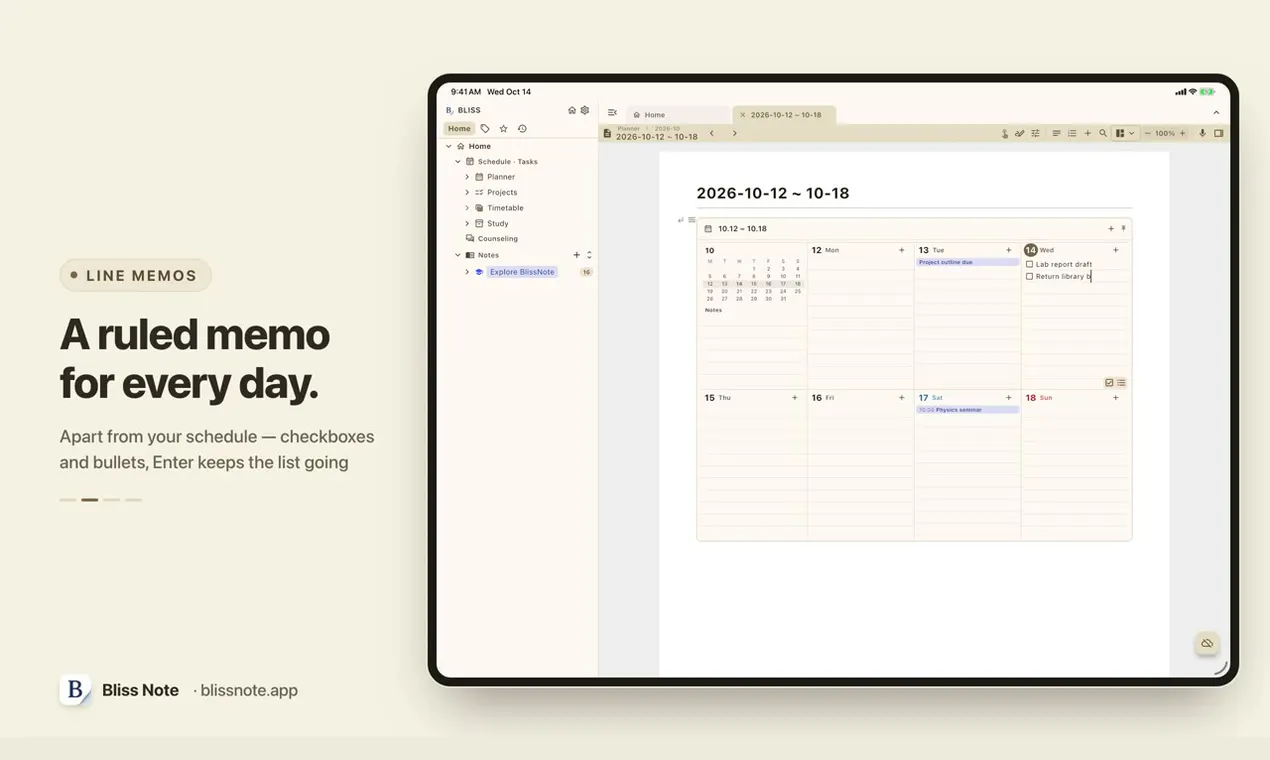Add an entry on 12 Mon
Viewport: 1270px width, 760px height.
tap(902, 250)
